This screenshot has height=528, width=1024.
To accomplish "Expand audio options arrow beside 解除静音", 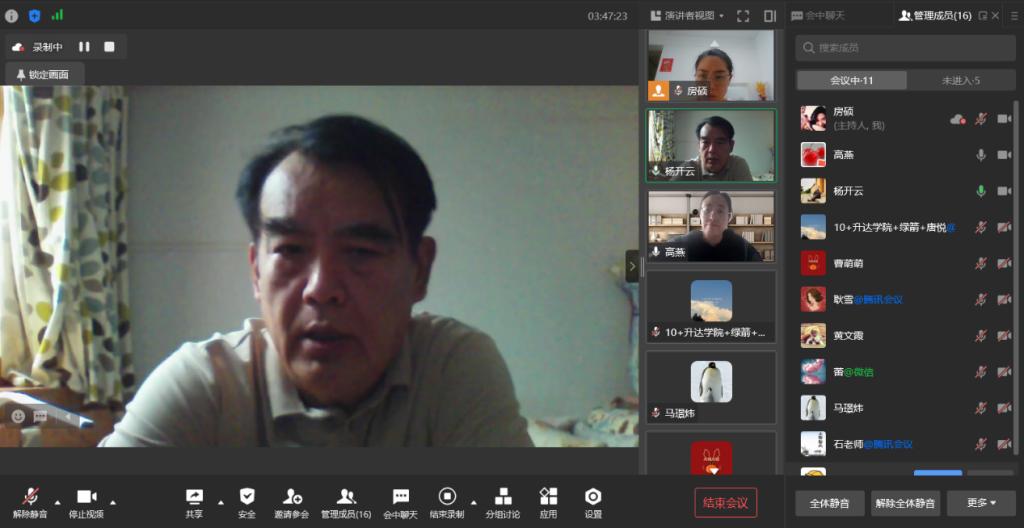I will point(57,502).
